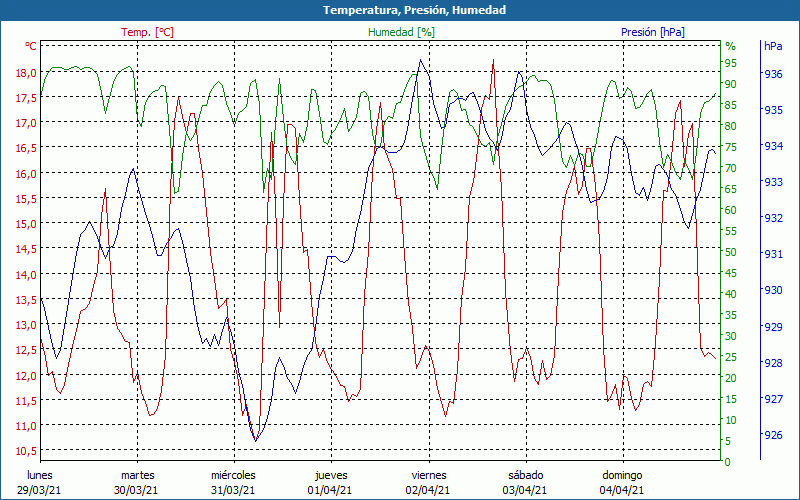800x500 pixels.
Task: Click the '30' humidity axis value
Action: click(x=731, y=336)
